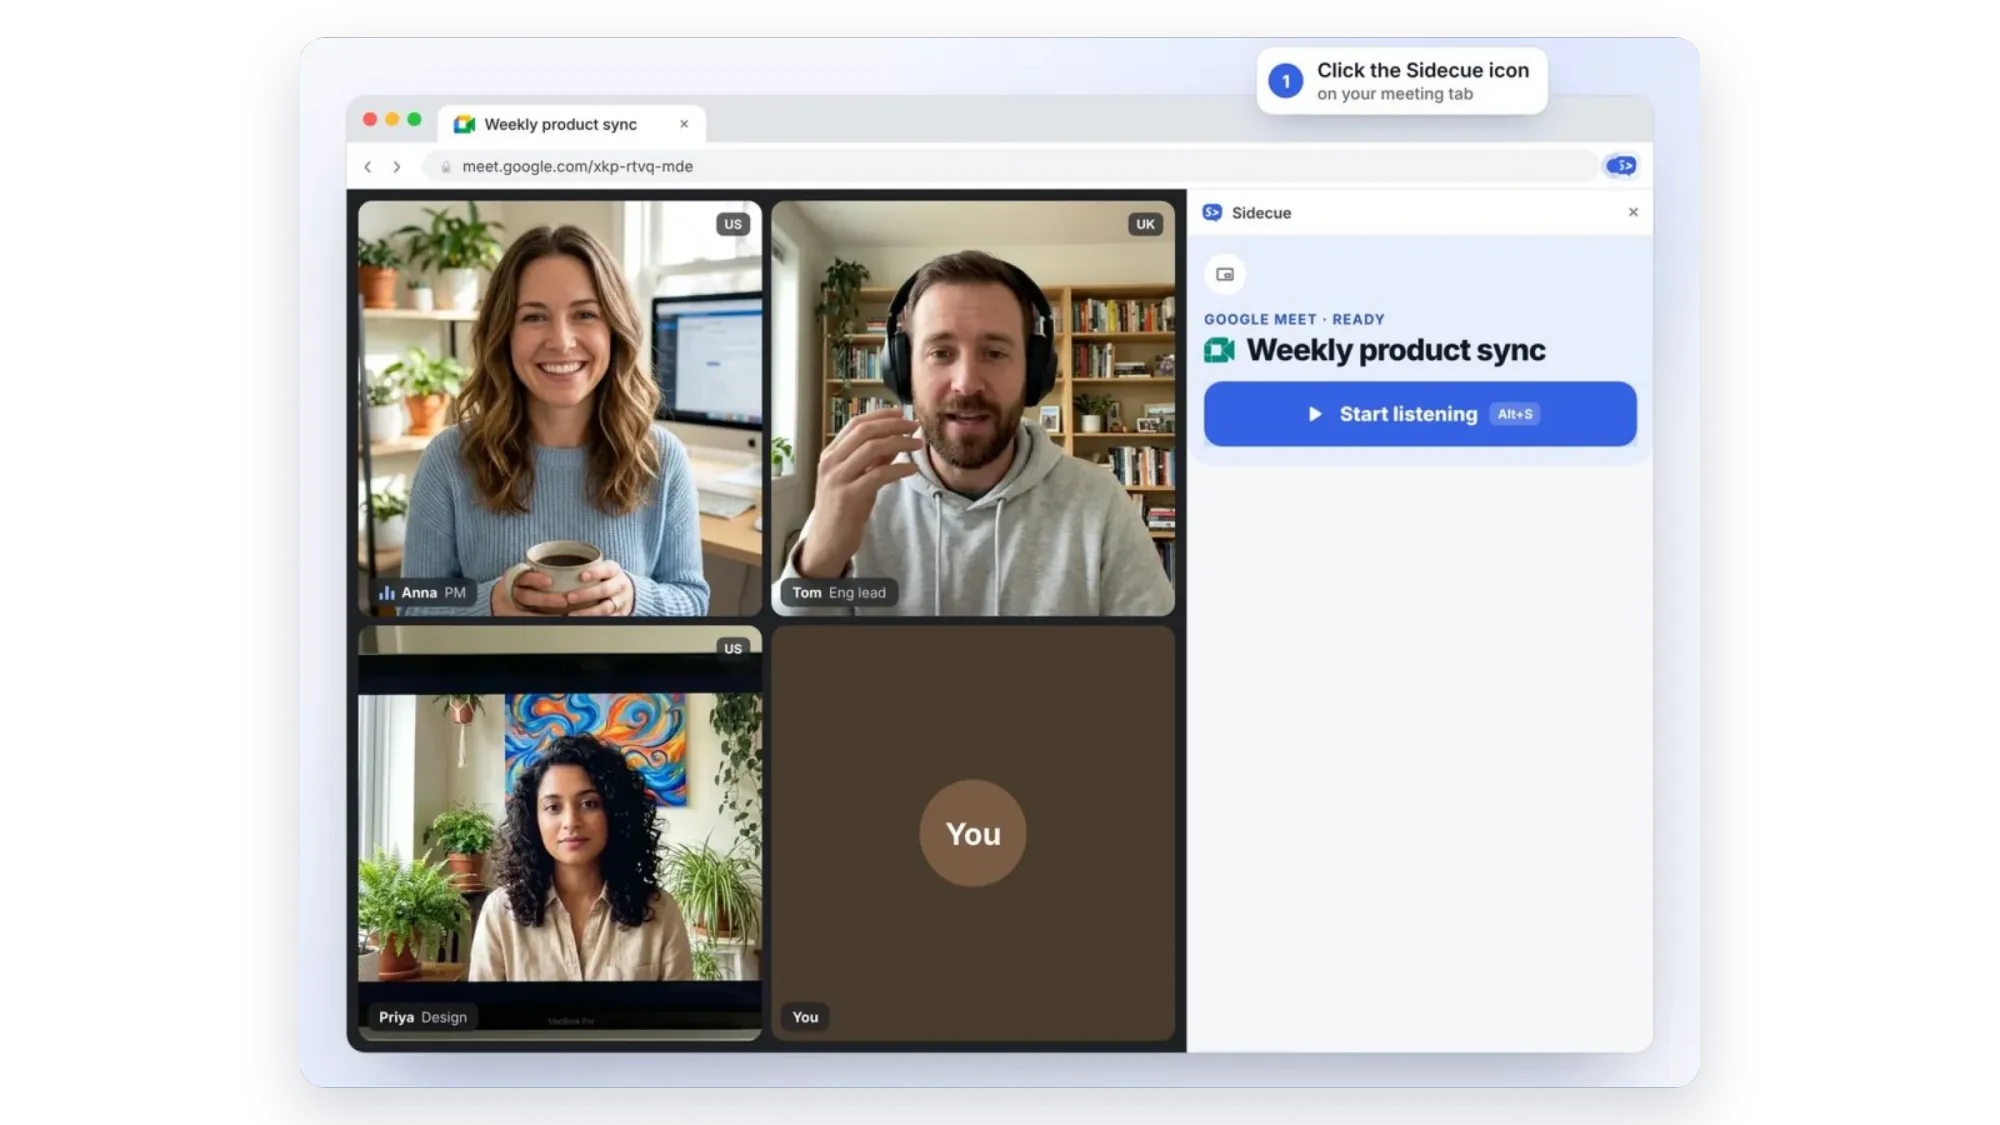Click the US badge on Anna's tile
The height and width of the screenshot is (1125, 2000).
click(733, 224)
